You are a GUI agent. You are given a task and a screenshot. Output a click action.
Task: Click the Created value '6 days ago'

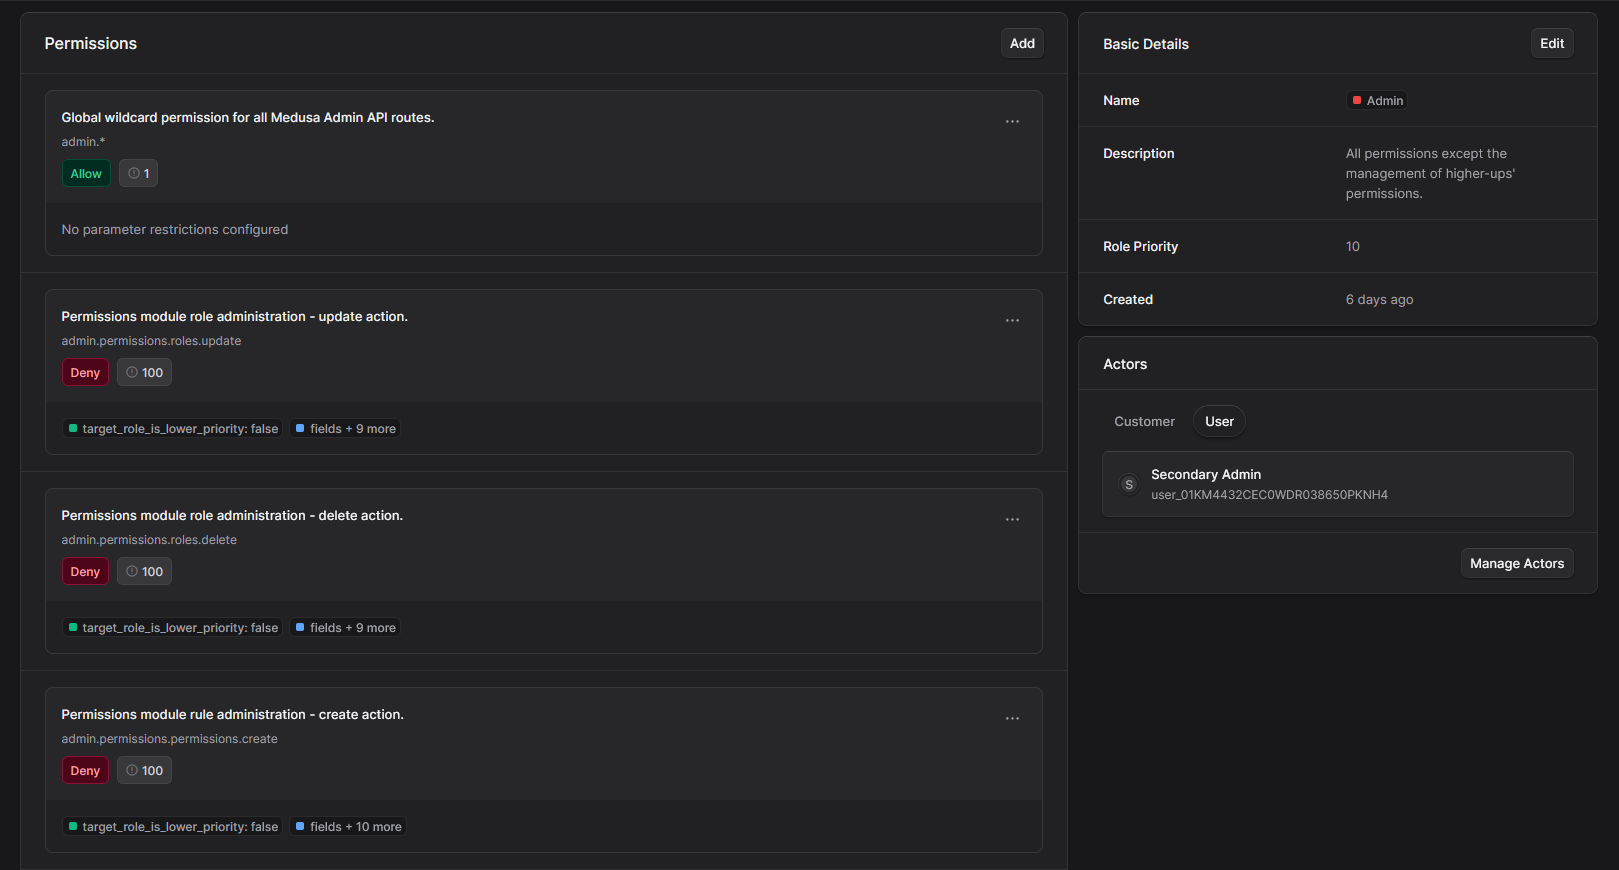[x=1379, y=299]
